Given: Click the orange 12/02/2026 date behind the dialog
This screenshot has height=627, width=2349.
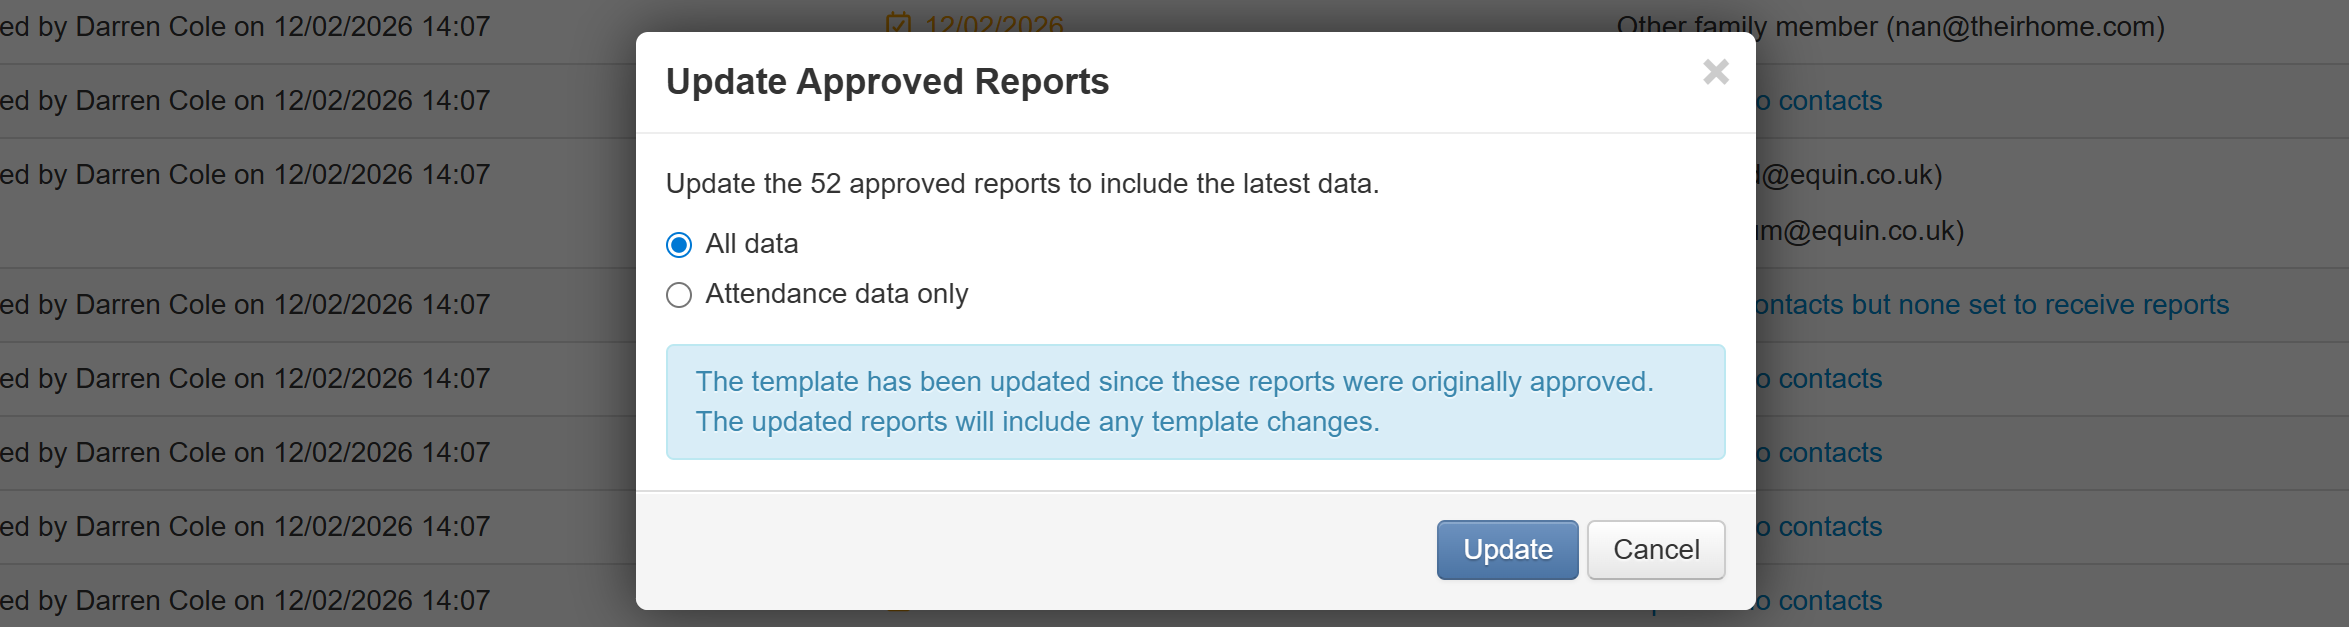Looking at the screenshot, I should point(993,23).
